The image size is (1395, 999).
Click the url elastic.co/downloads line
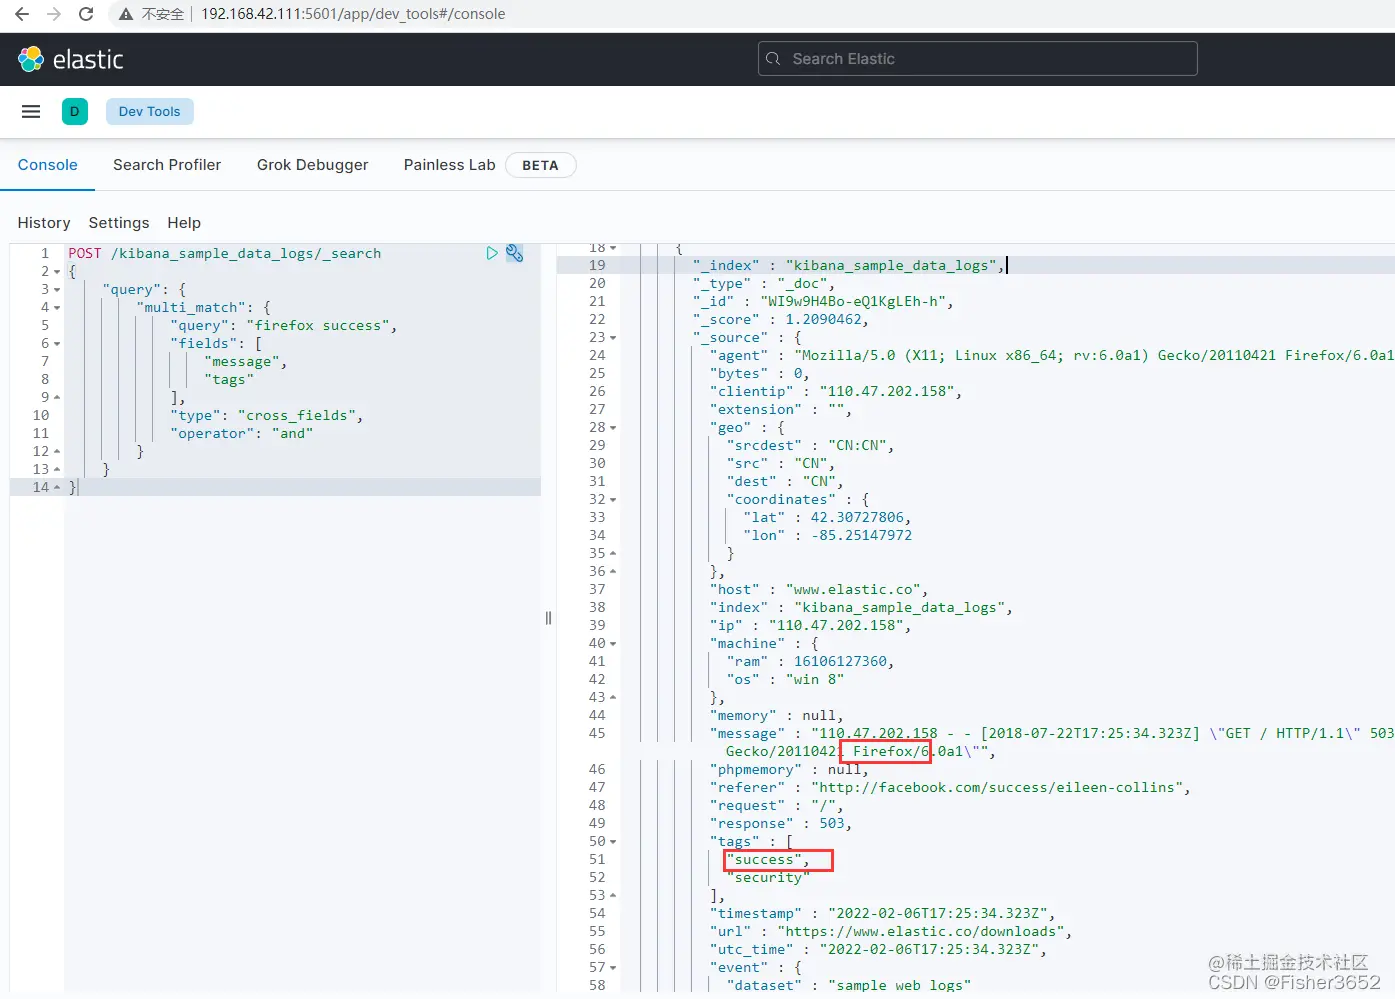890,932
